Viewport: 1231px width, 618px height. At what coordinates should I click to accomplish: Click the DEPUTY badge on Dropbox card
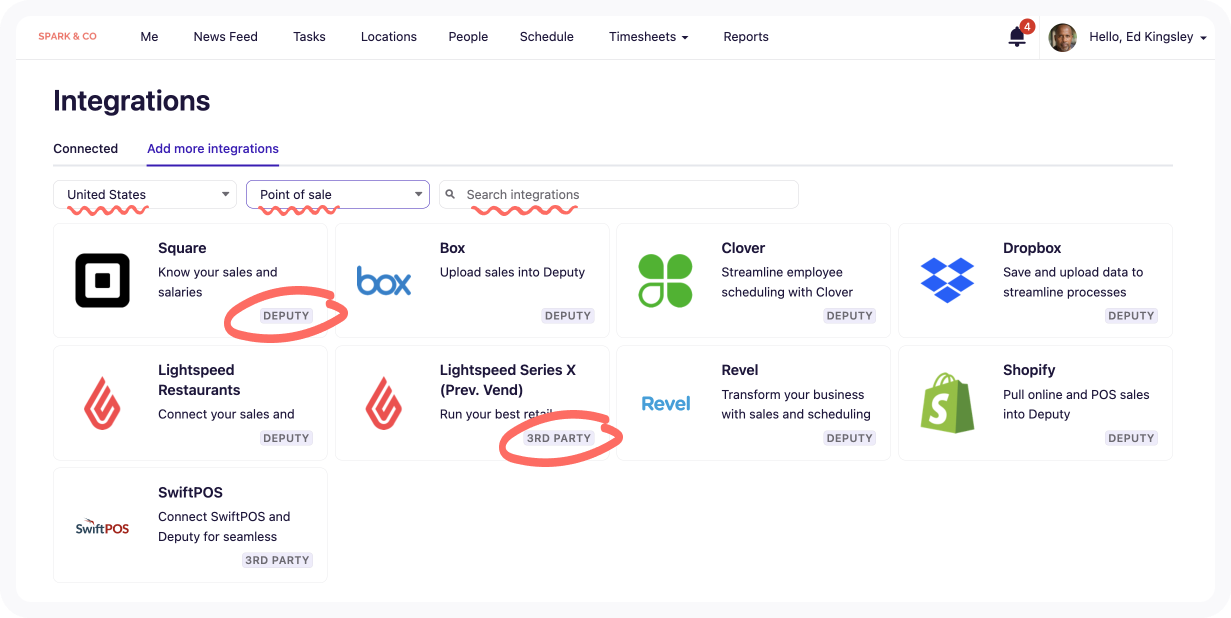tap(1132, 316)
